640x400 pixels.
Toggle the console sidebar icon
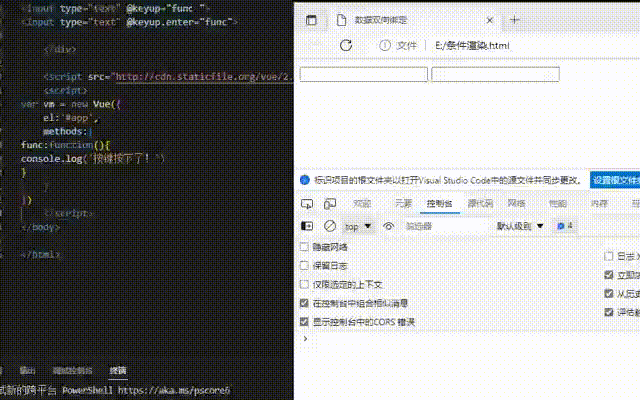307,226
